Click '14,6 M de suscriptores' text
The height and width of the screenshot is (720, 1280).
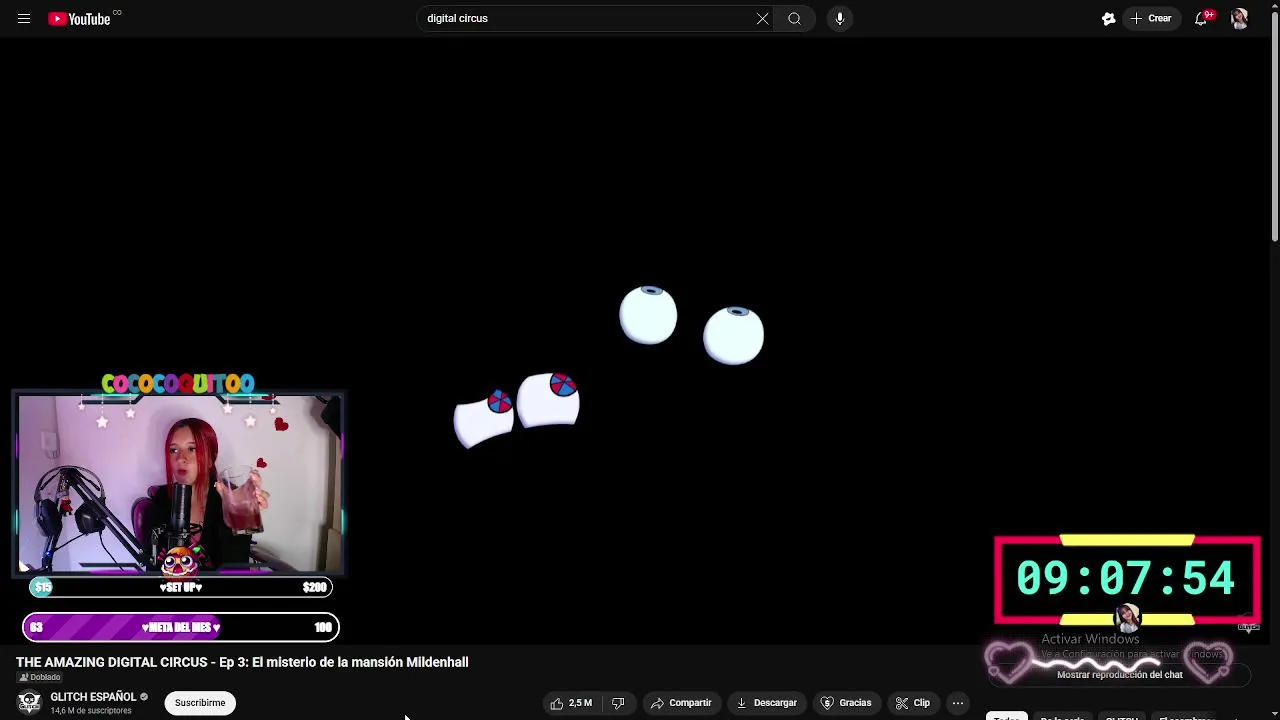click(x=91, y=711)
